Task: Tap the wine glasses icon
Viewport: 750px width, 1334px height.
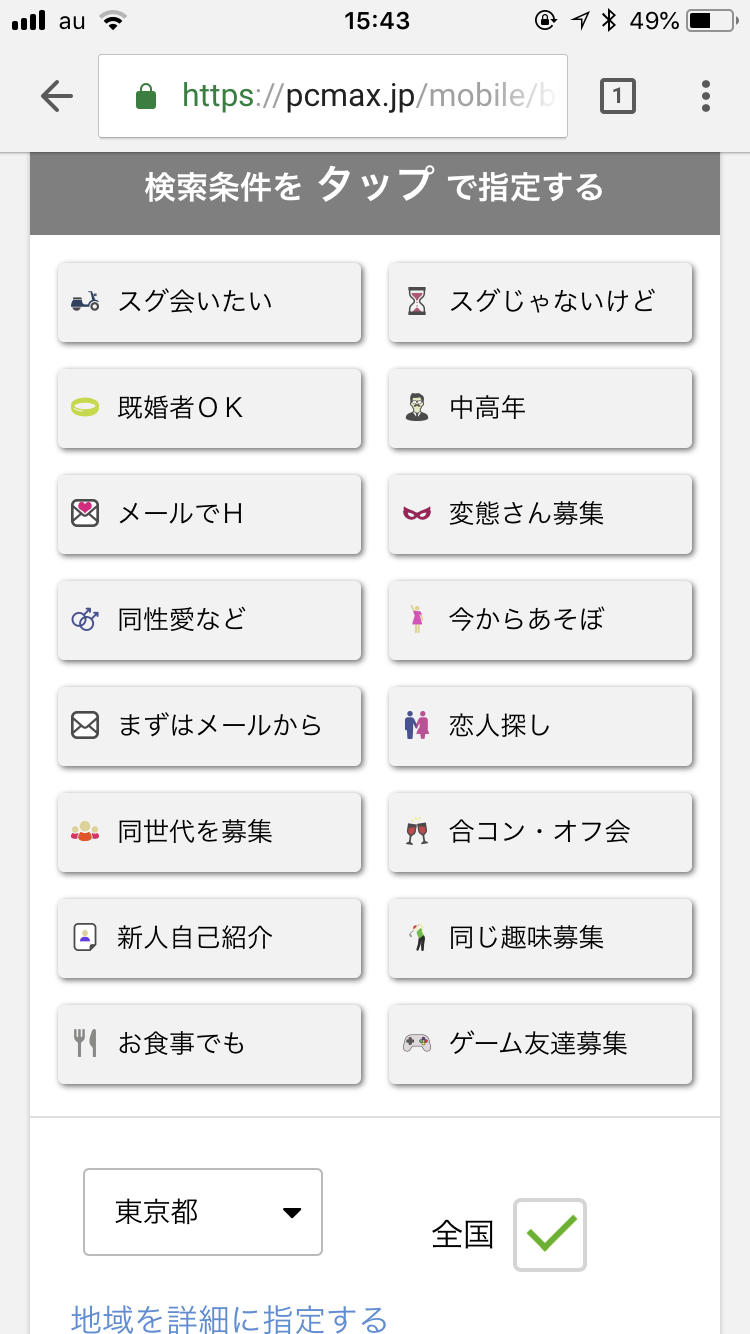Action: (416, 831)
